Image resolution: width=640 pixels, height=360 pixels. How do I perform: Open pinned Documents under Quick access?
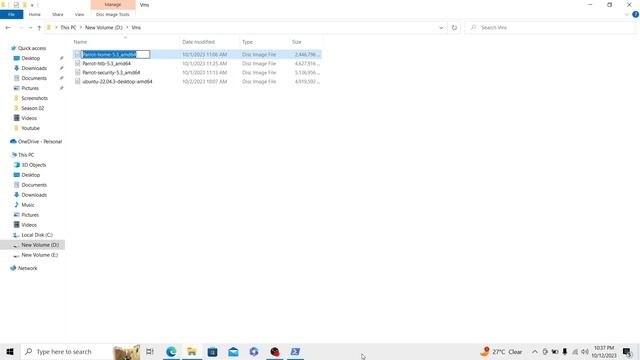34,78
